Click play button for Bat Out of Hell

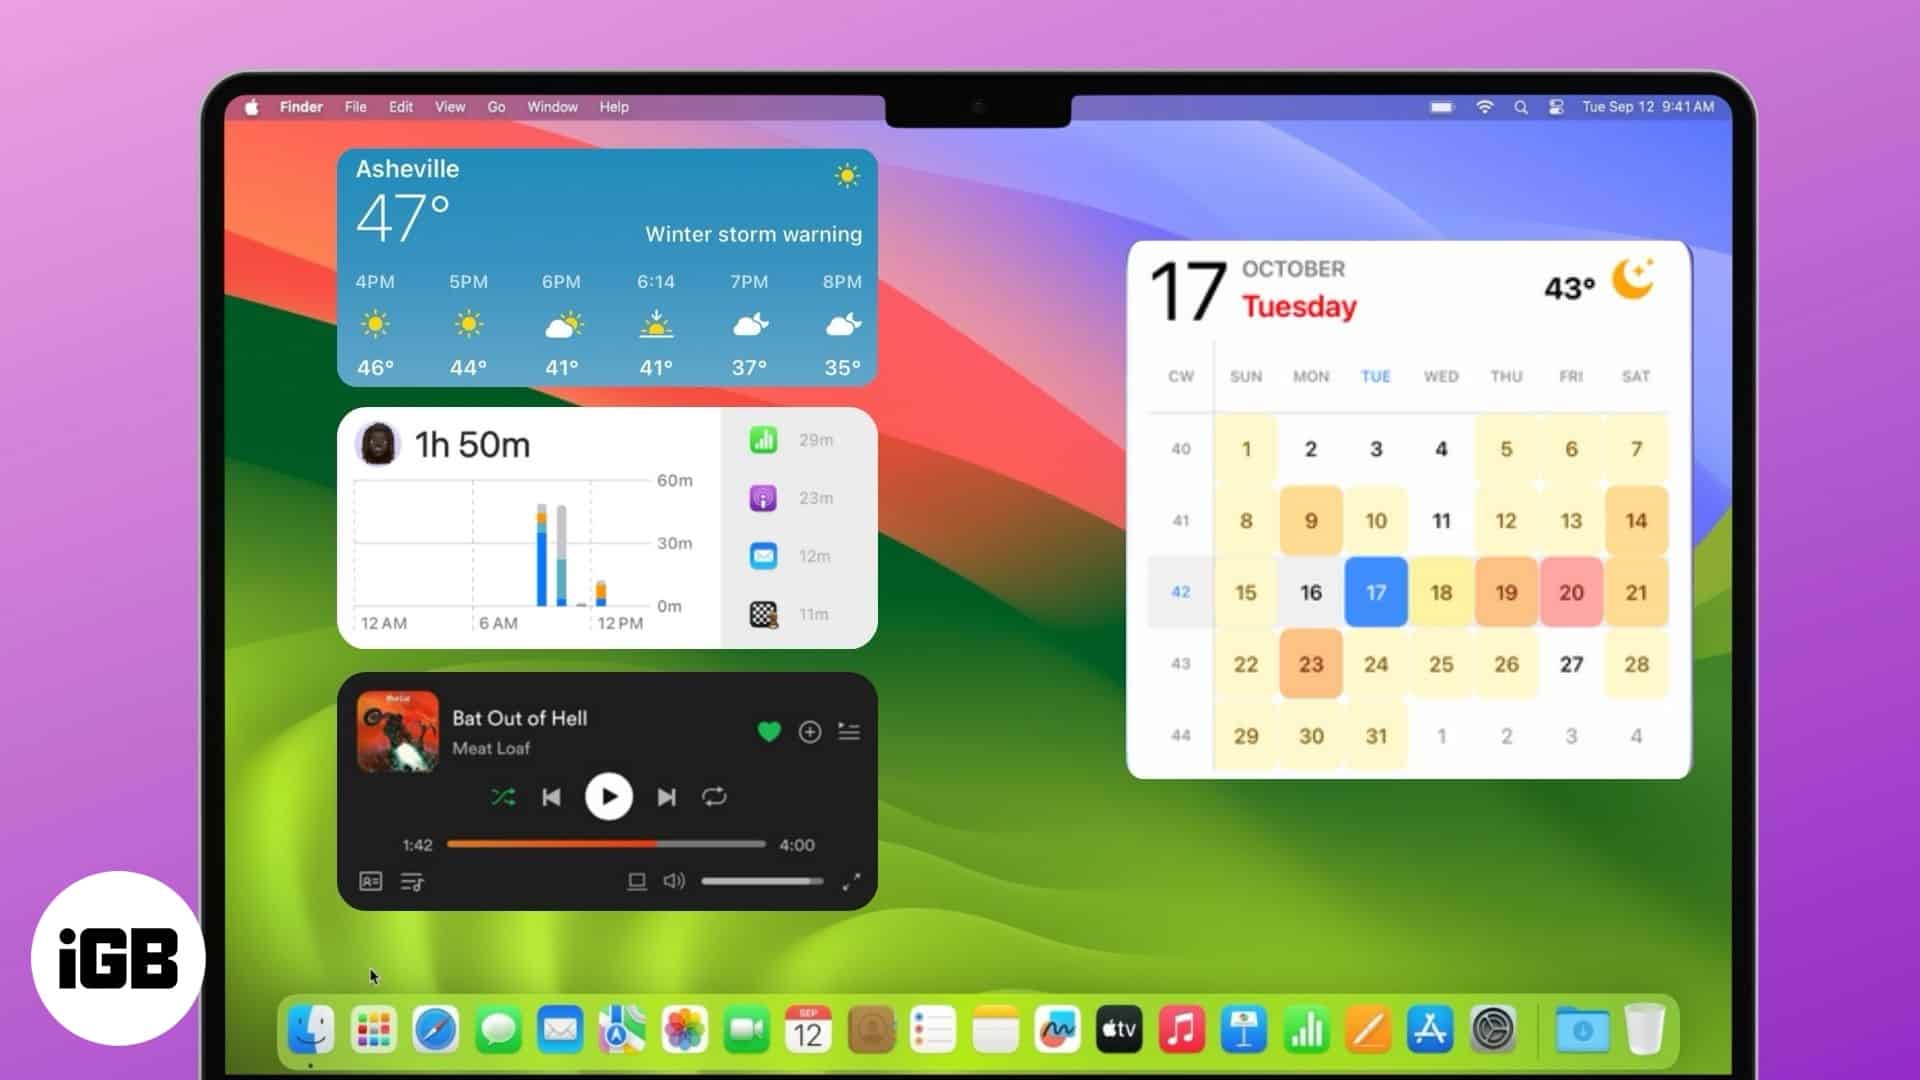tap(607, 796)
